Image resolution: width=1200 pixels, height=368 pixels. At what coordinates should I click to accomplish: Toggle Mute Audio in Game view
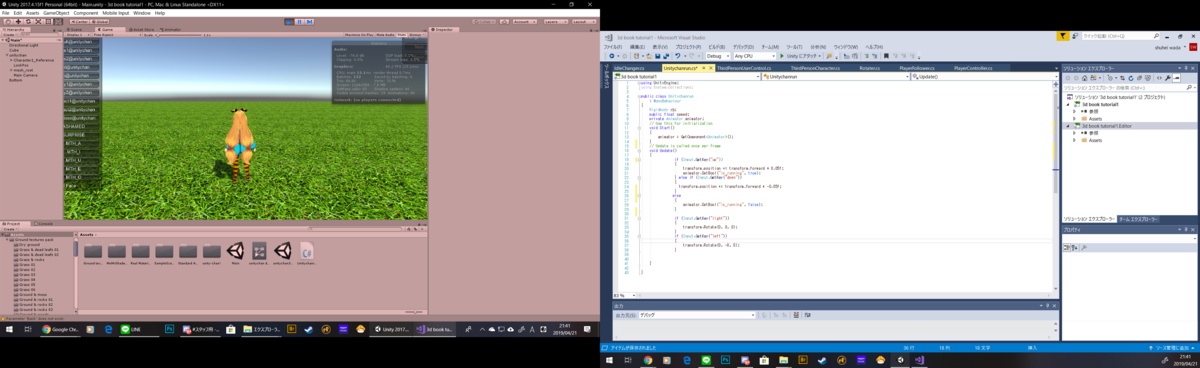point(384,35)
